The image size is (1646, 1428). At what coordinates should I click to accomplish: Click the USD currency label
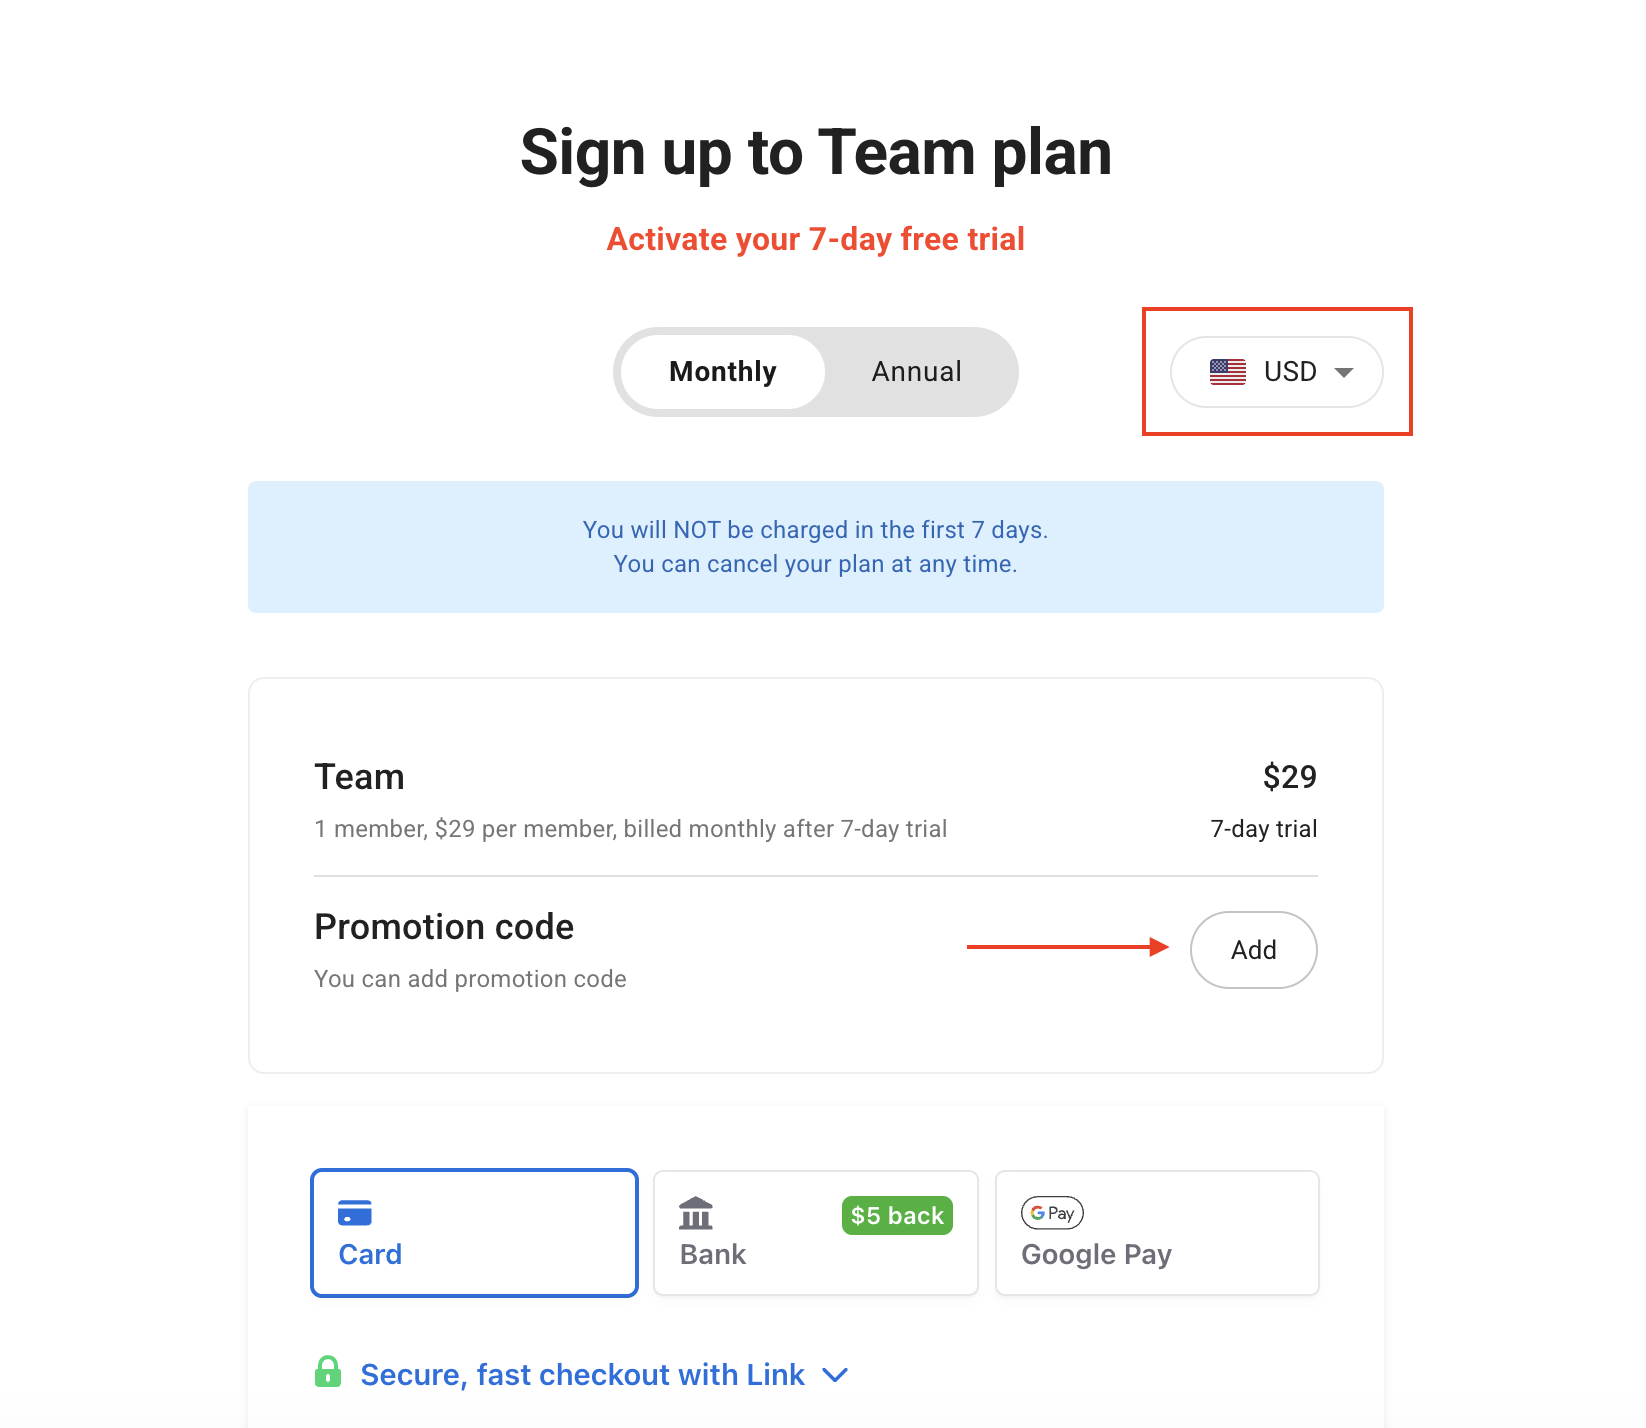point(1290,372)
